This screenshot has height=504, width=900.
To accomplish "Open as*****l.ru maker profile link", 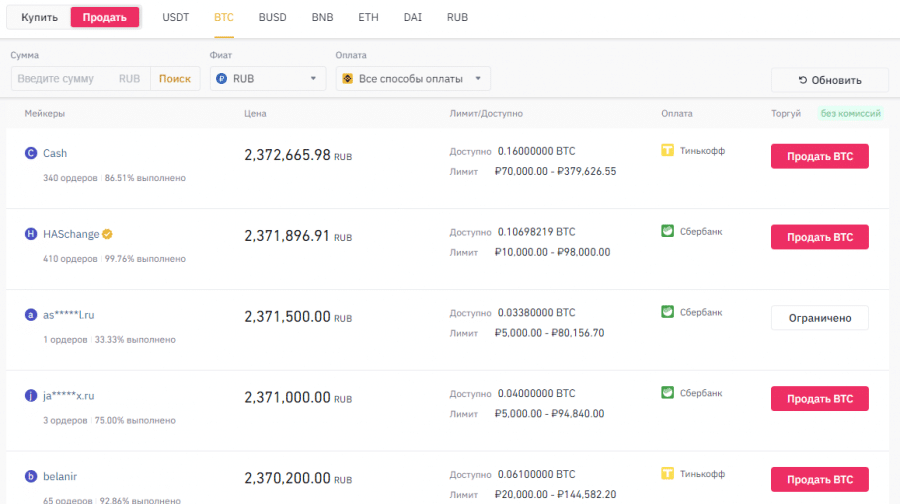I will click(x=69, y=315).
